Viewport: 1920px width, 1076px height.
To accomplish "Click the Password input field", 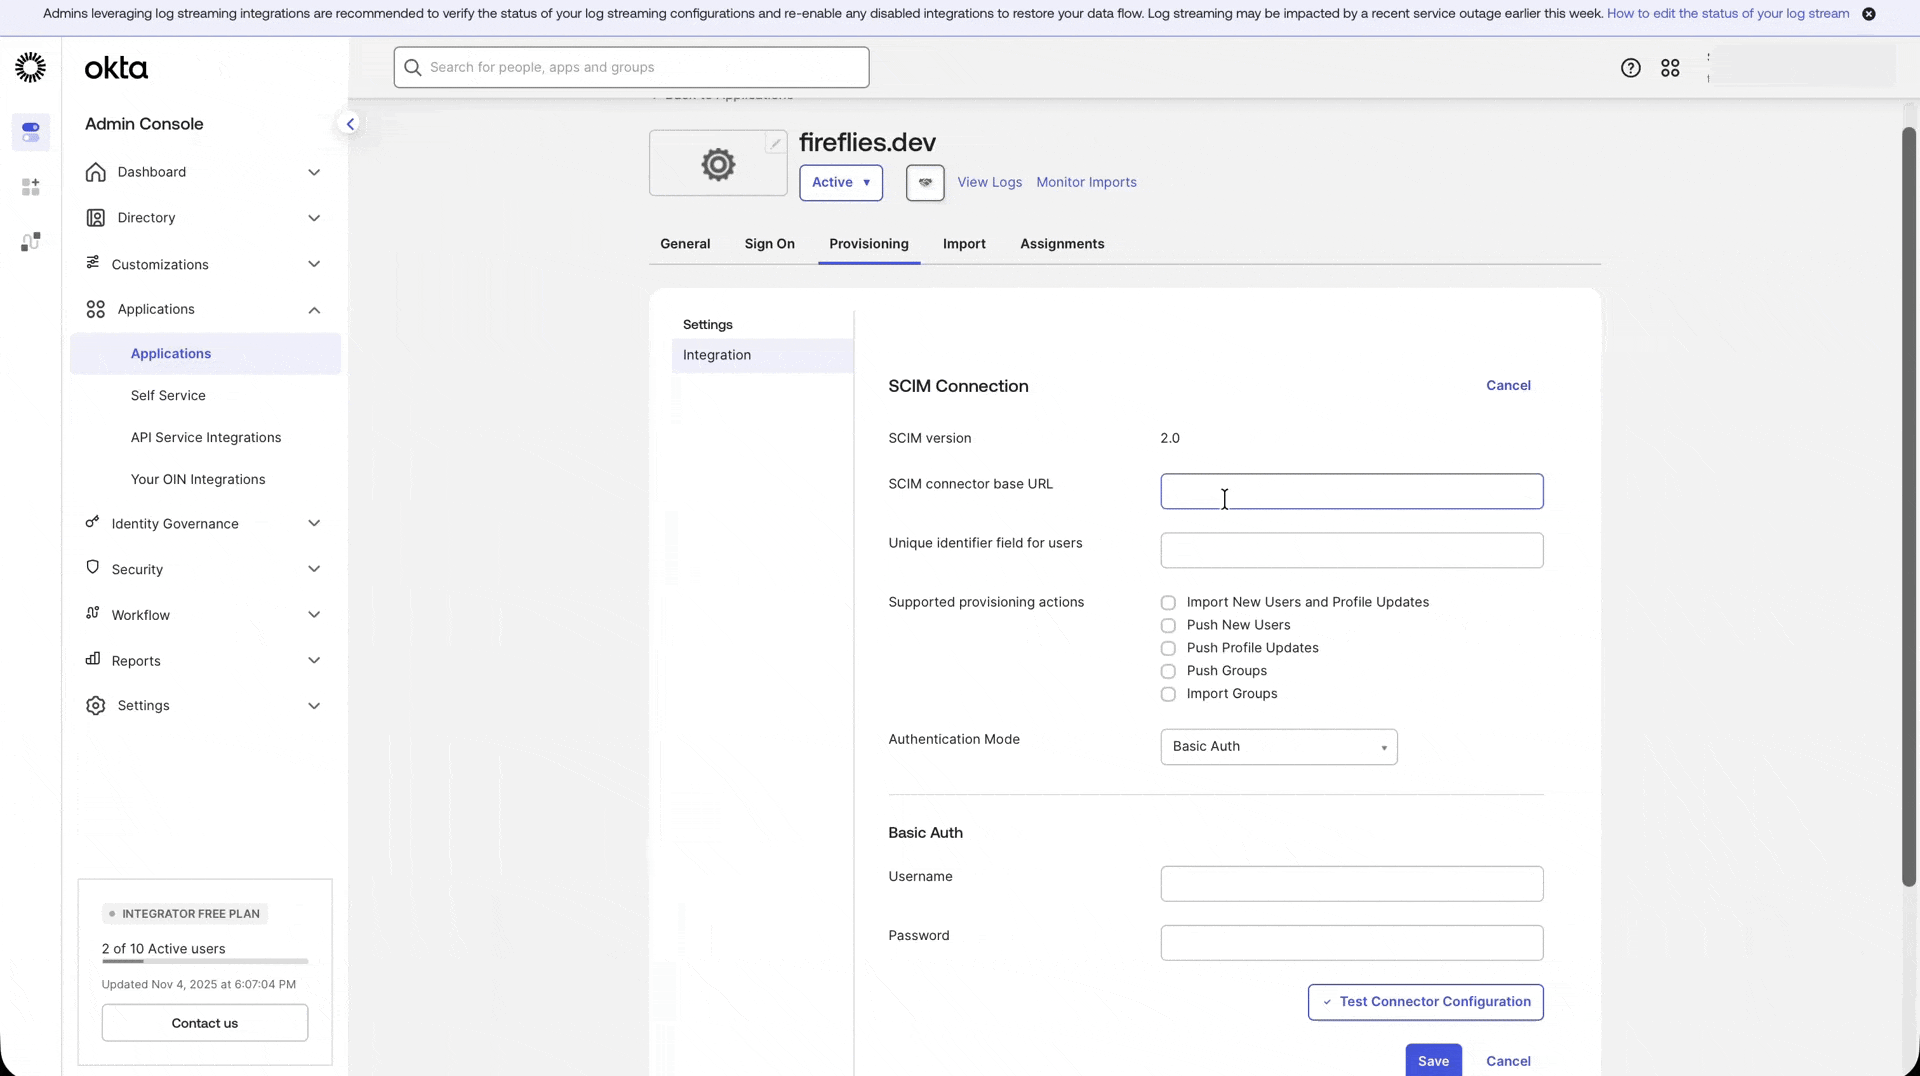I will (x=1352, y=943).
